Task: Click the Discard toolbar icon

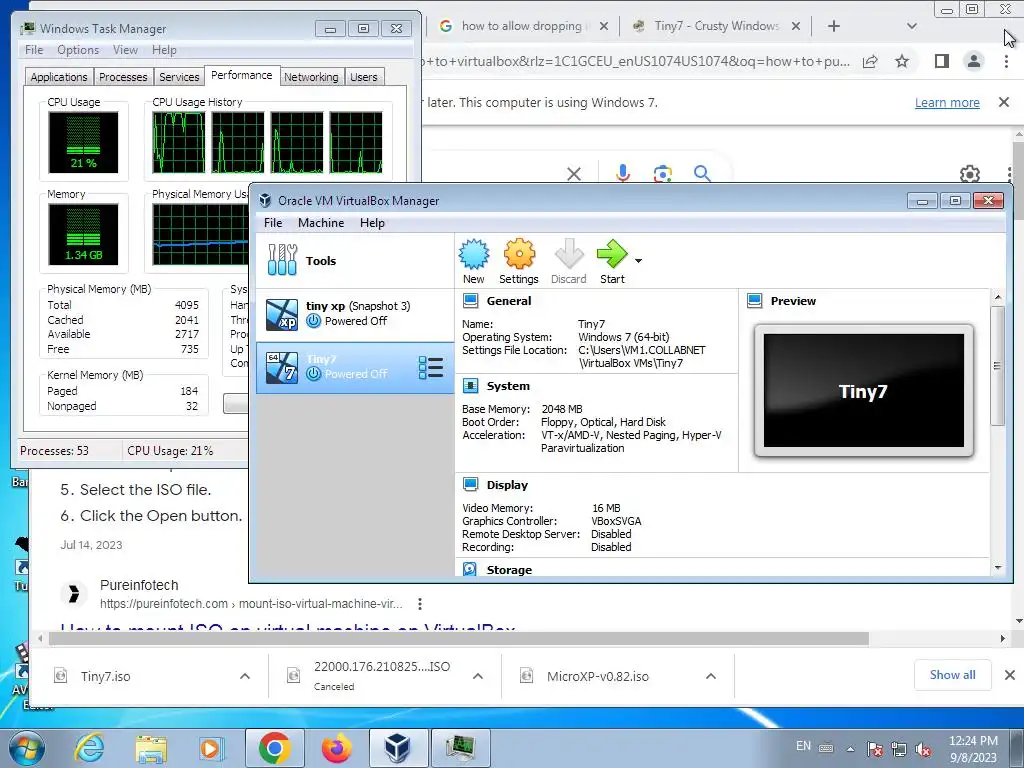Action: pyautogui.click(x=568, y=255)
